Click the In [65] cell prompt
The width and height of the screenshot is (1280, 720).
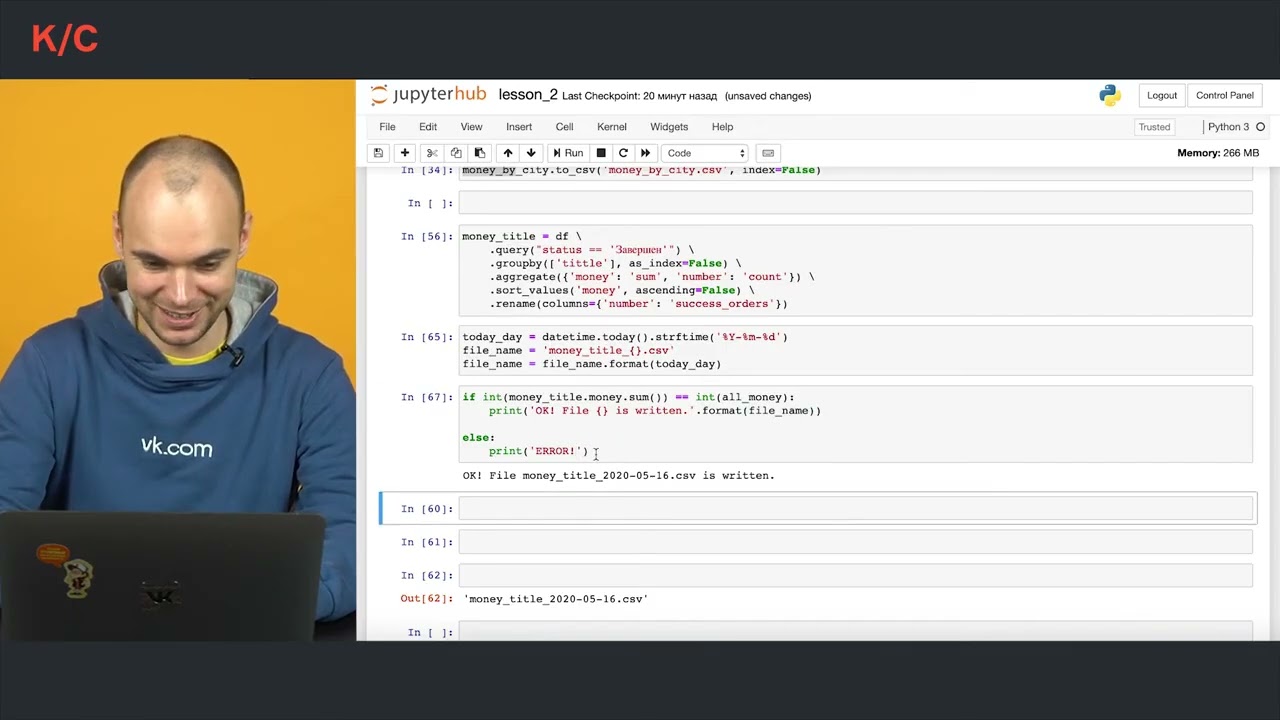427,337
